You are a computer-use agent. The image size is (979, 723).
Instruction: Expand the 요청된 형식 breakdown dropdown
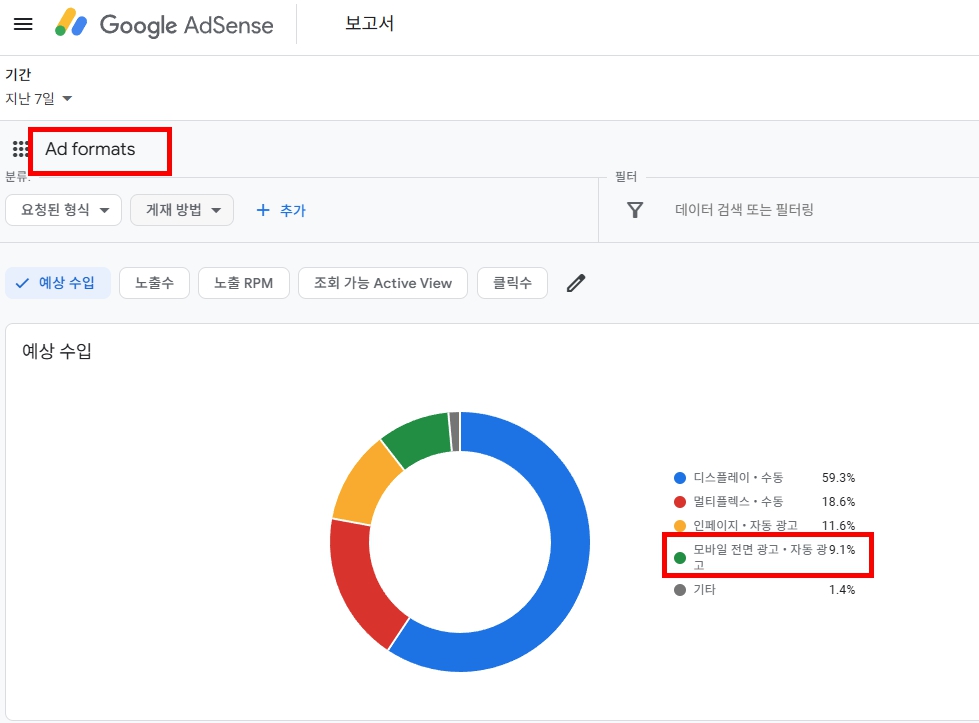coord(63,210)
